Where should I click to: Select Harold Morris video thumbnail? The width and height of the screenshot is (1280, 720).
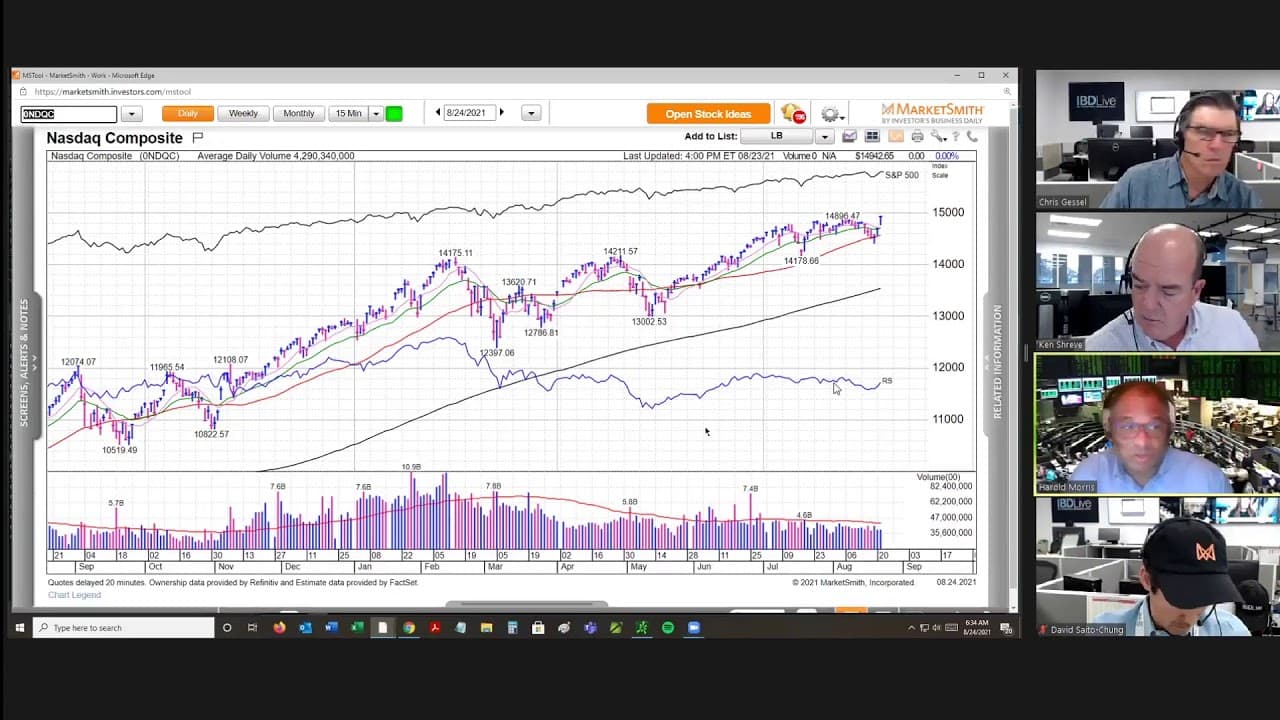1158,424
